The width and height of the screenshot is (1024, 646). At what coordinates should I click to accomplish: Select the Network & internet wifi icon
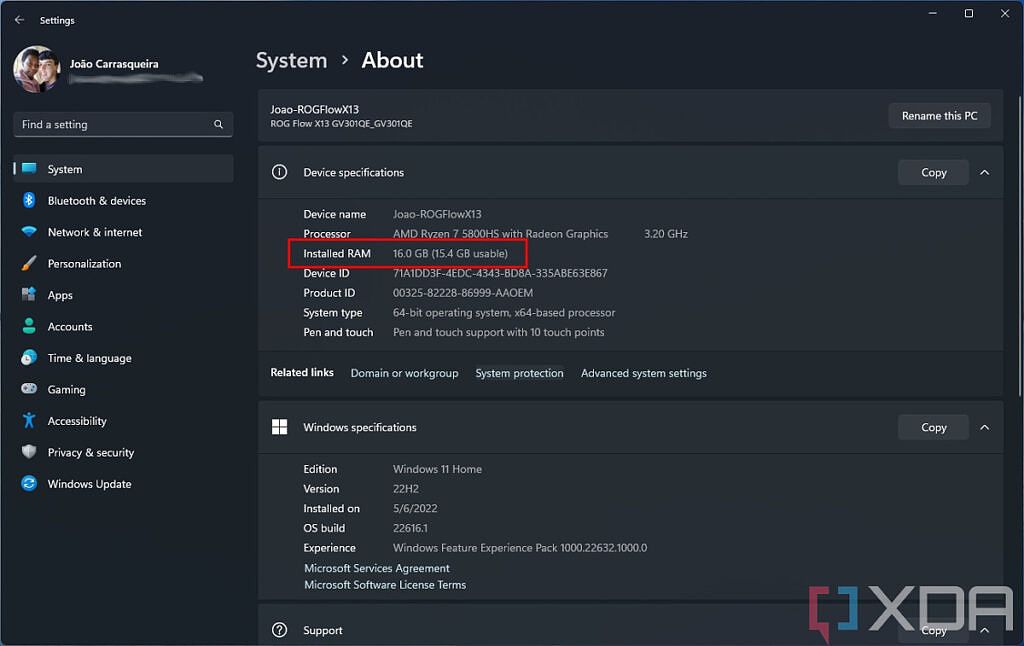point(30,232)
